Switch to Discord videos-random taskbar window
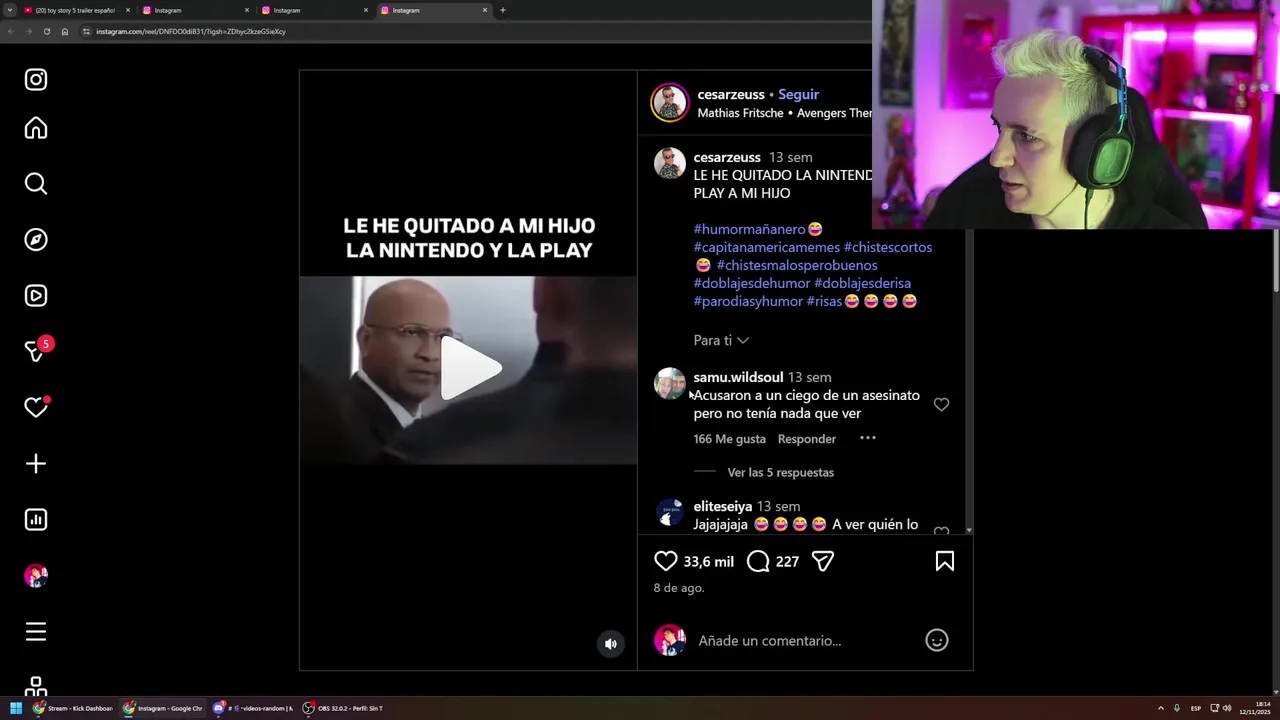1280x720 pixels. [x=253, y=708]
